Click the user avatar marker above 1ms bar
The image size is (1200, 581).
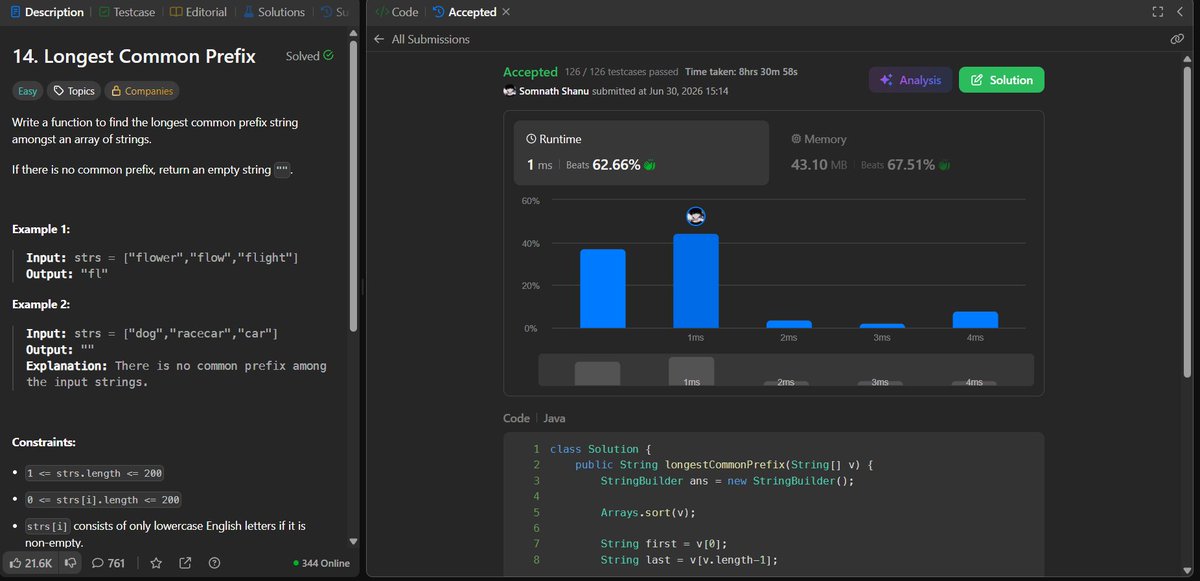(x=696, y=216)
